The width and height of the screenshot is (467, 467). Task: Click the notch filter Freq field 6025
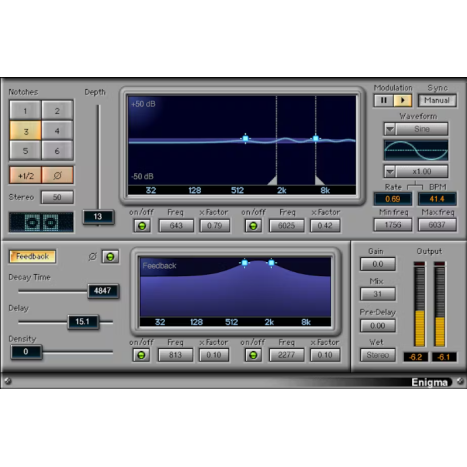point(286,226)
